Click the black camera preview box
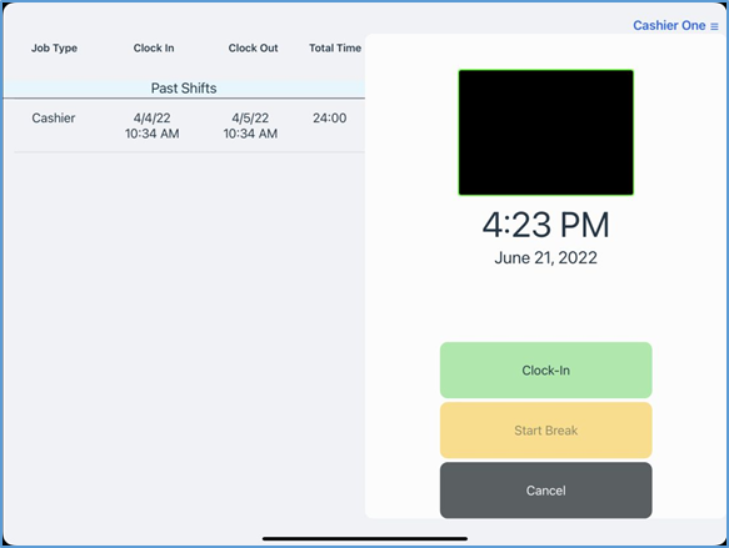The height and width of the screenshot is (548, 729). point(546,132)
